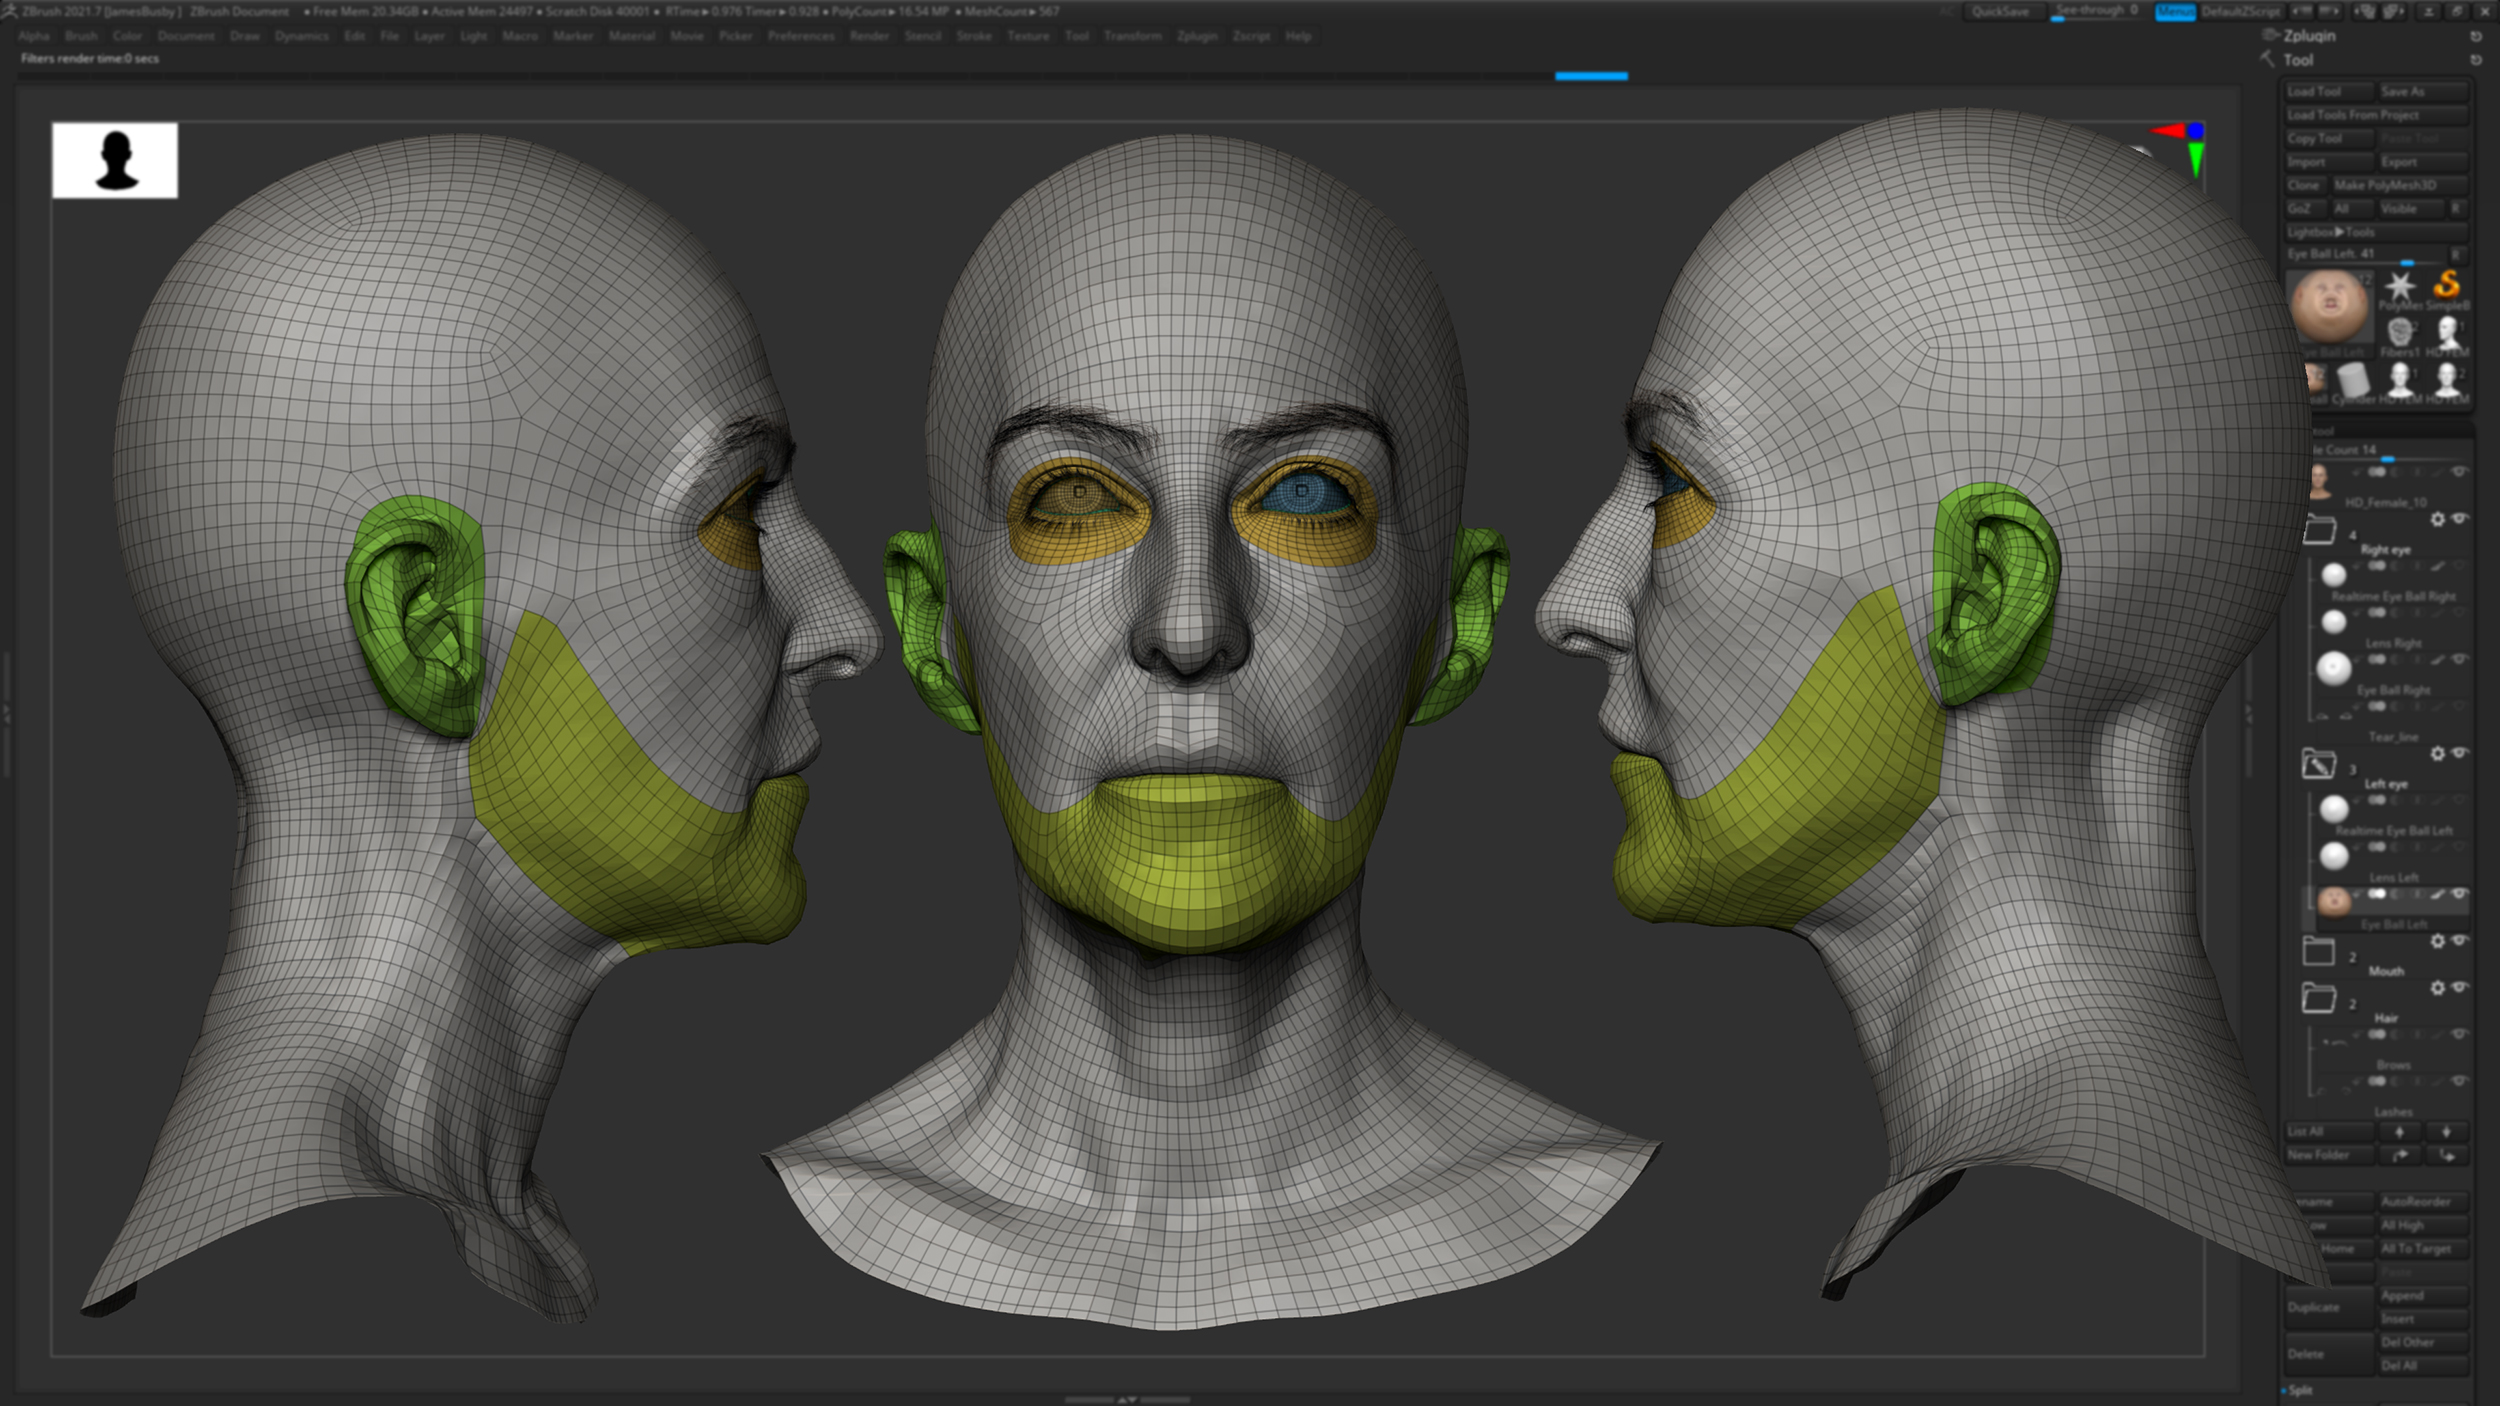This screenshot has width=2500, height=1406.
Task: Toggle the Brows subtool visibility eye
Action: (2458, 1034)
